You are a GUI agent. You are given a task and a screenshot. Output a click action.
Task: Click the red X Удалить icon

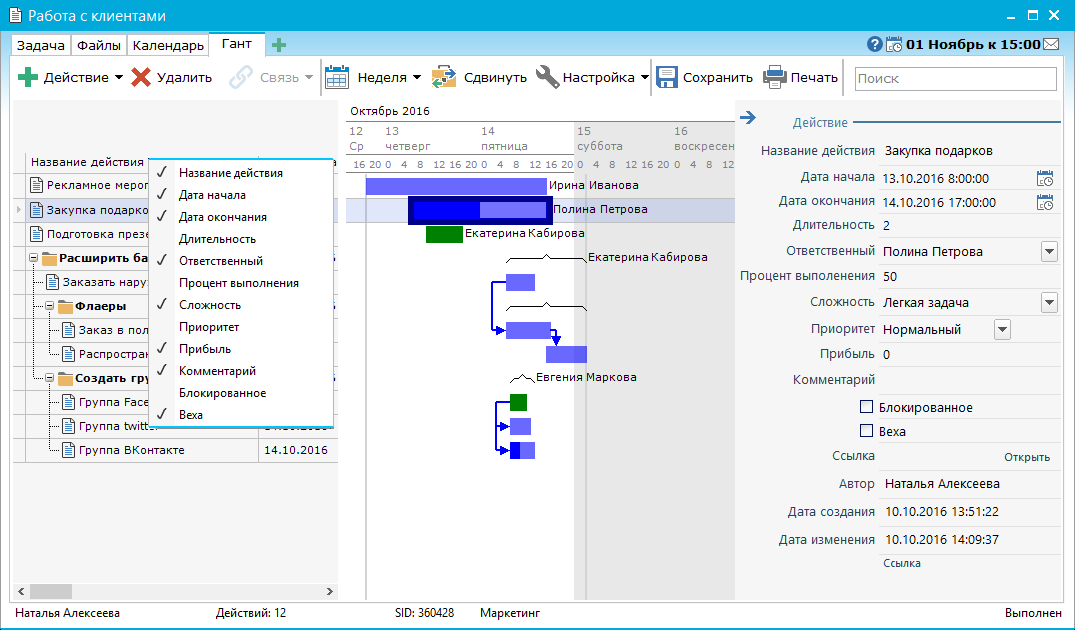click(x=141, y=77)
